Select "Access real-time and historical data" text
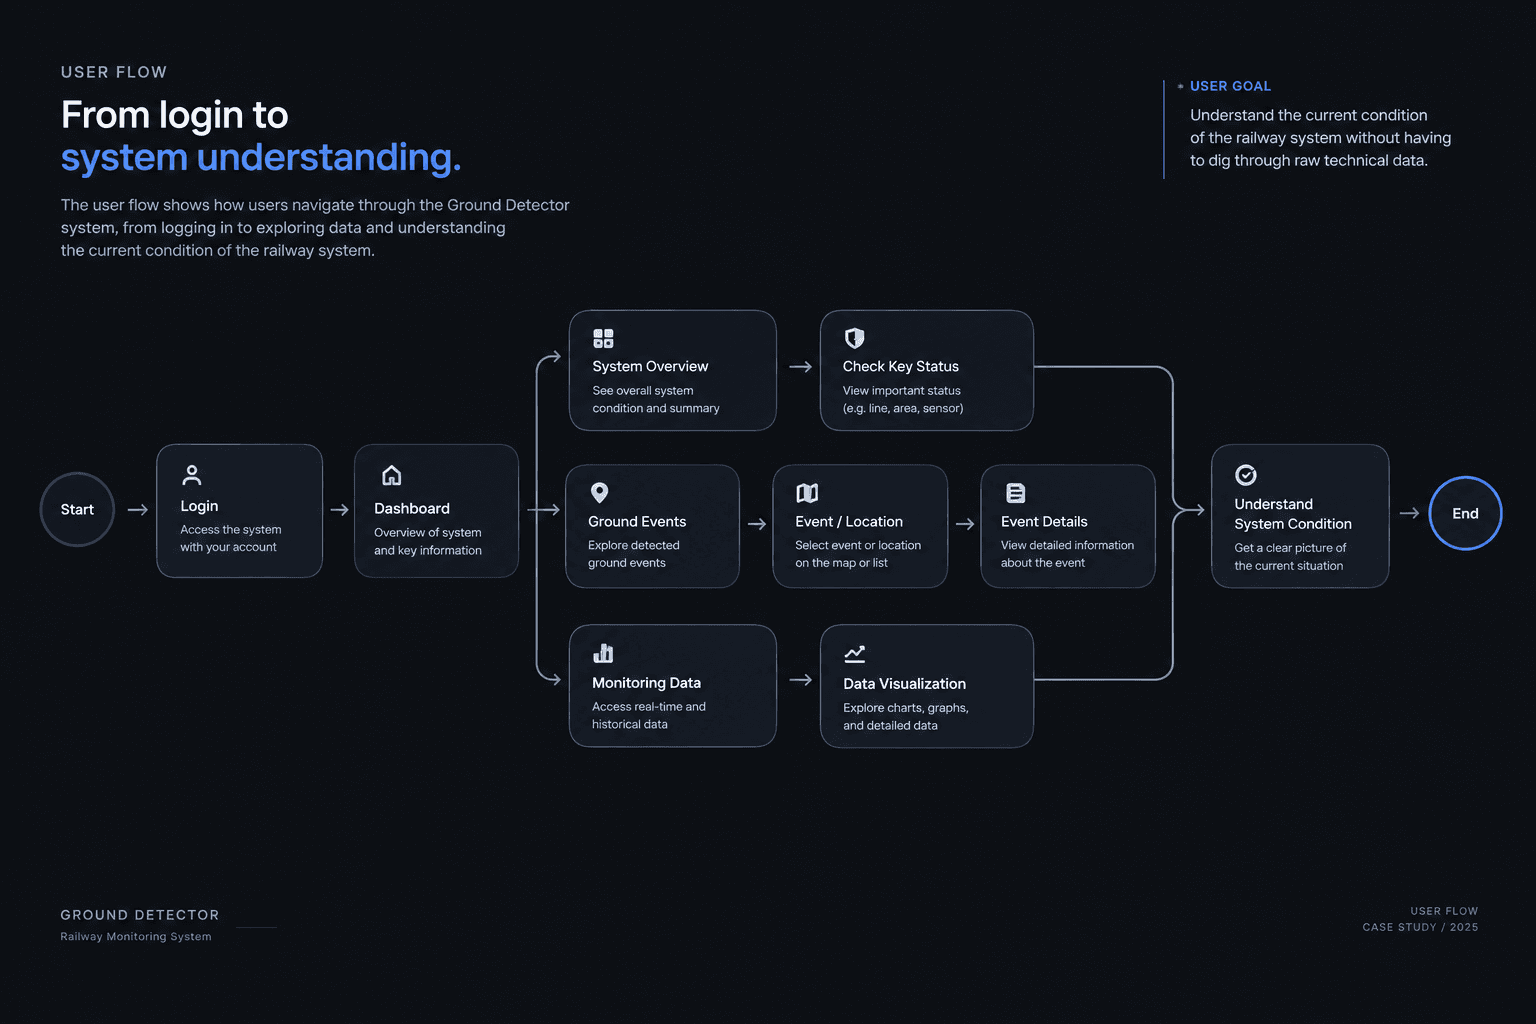Image resolution: width=1536 pixels, height=1024 pixels. (649, 715)
